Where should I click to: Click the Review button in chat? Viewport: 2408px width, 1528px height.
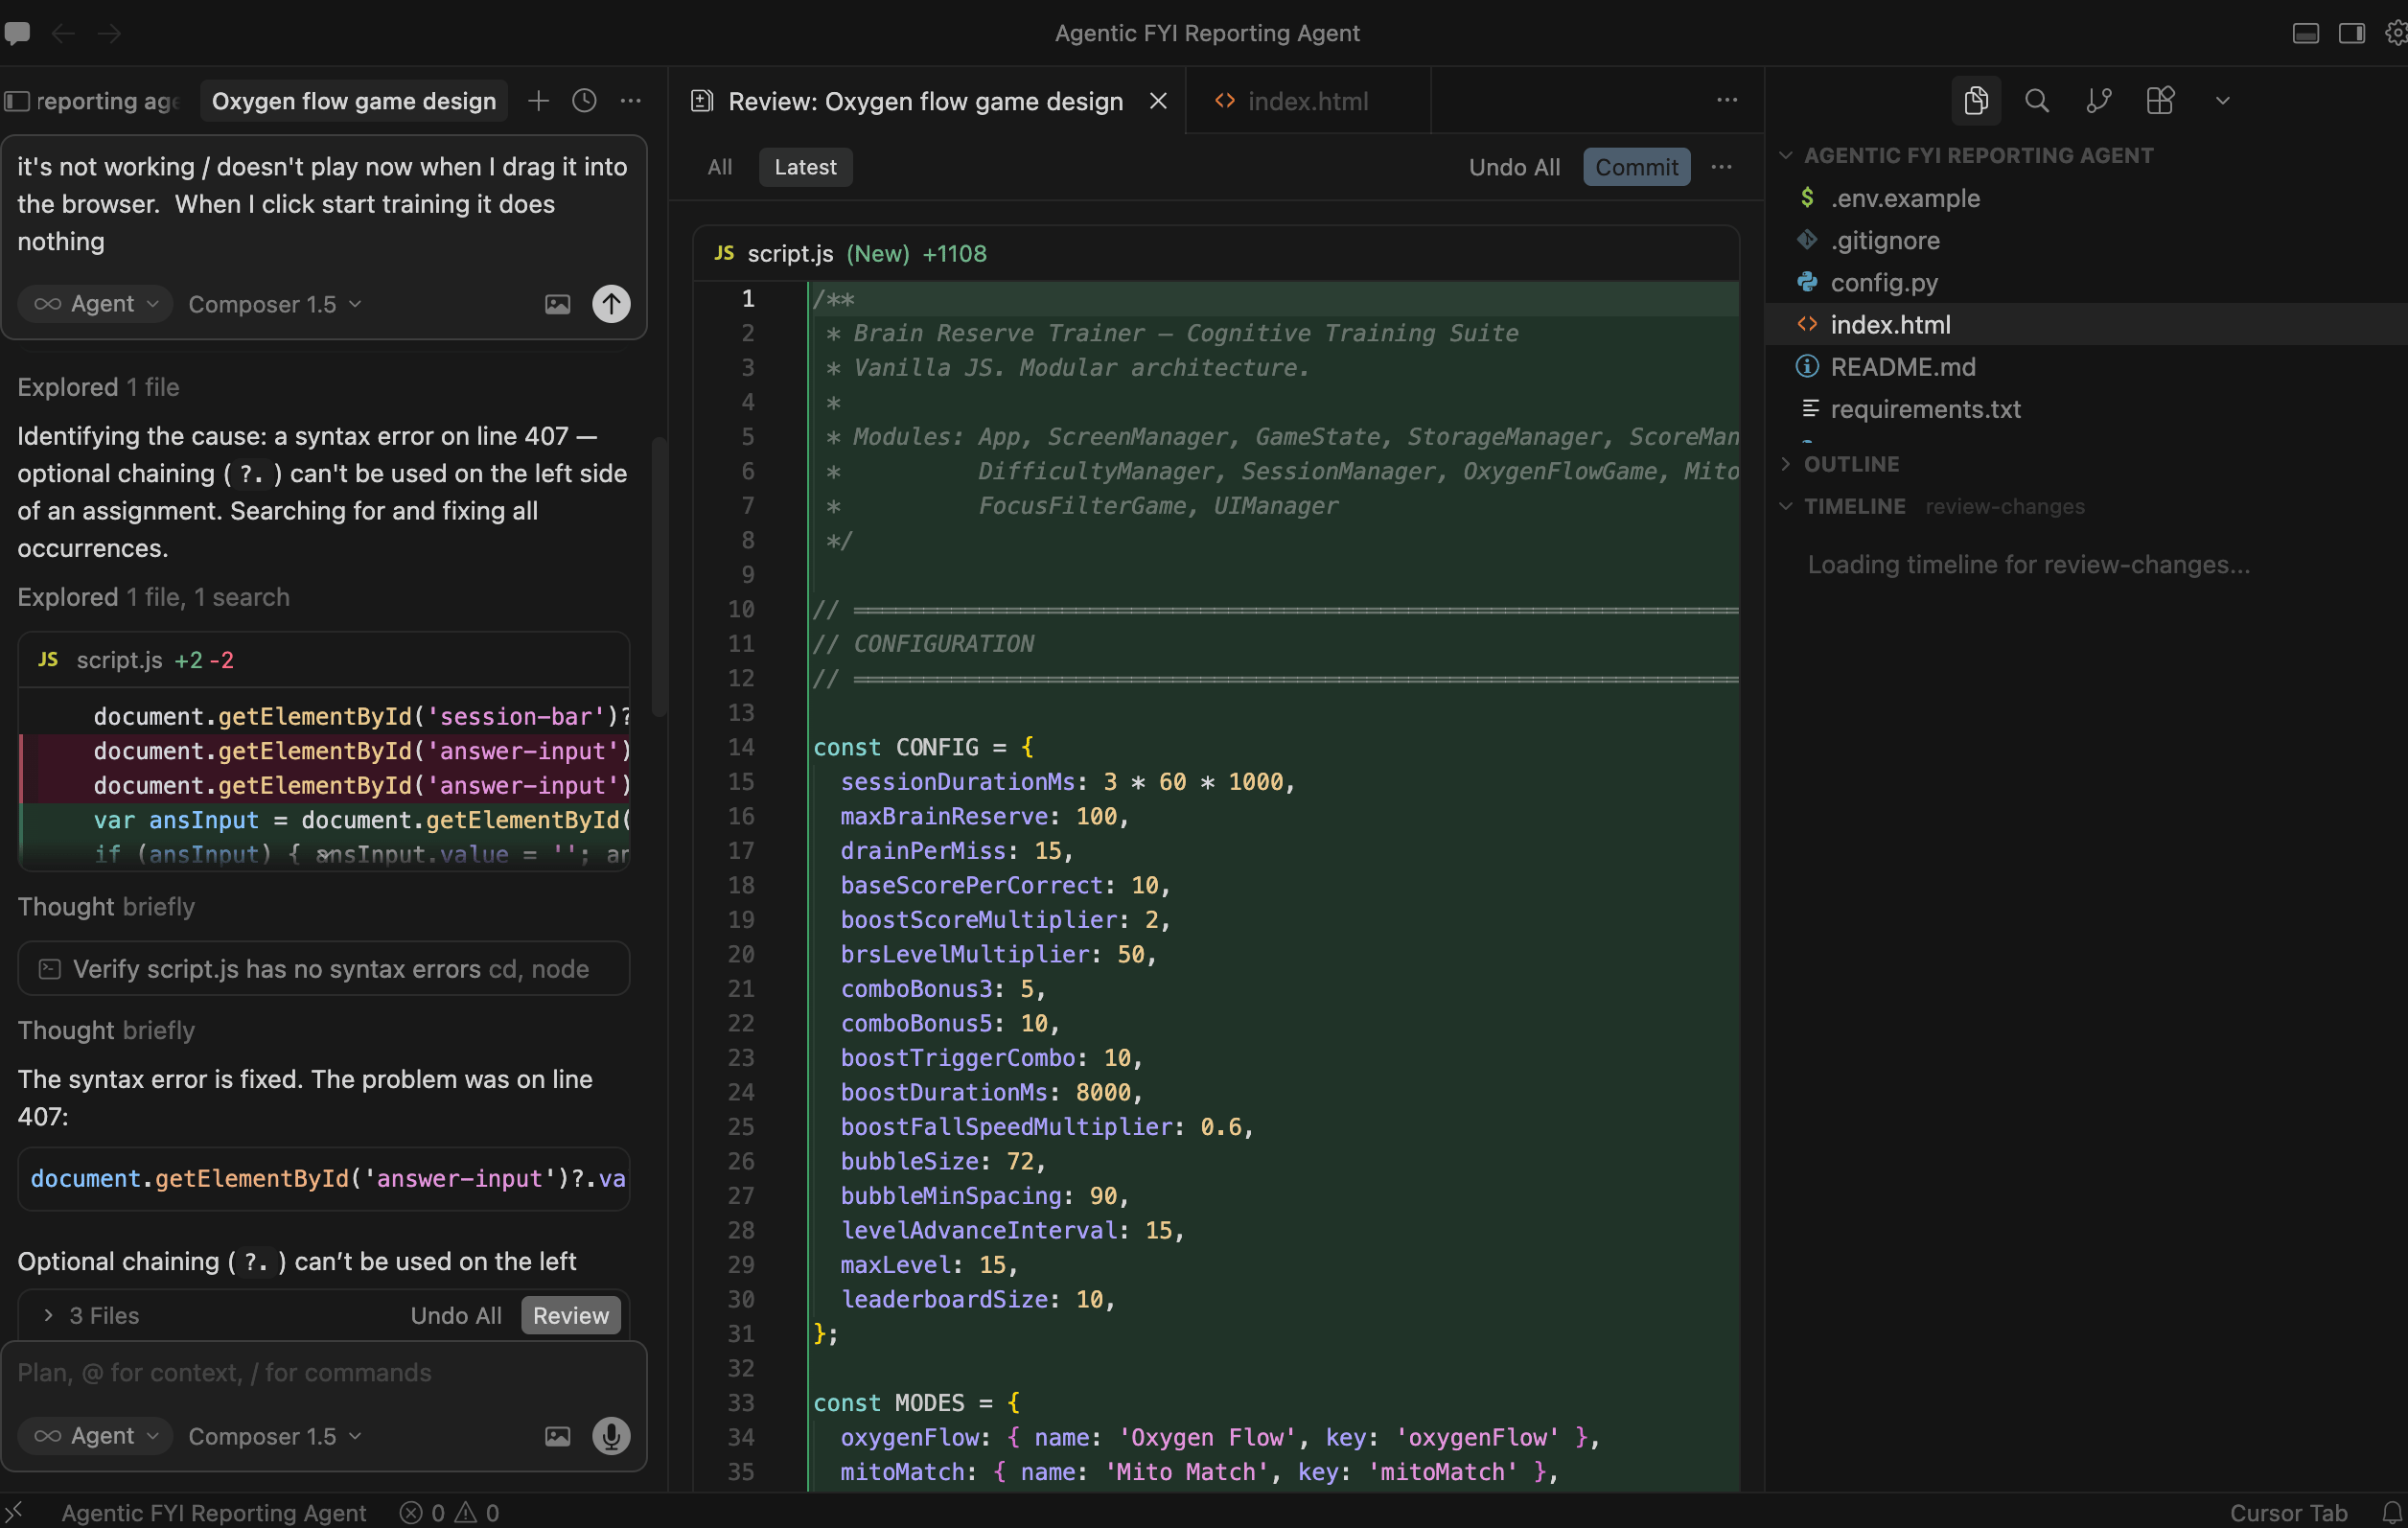pyautogui.click(x=570, y=1315)
